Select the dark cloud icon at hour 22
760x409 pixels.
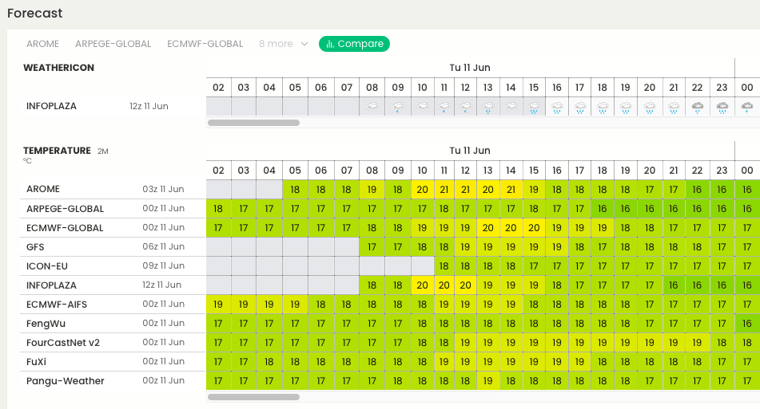point(697,107)
